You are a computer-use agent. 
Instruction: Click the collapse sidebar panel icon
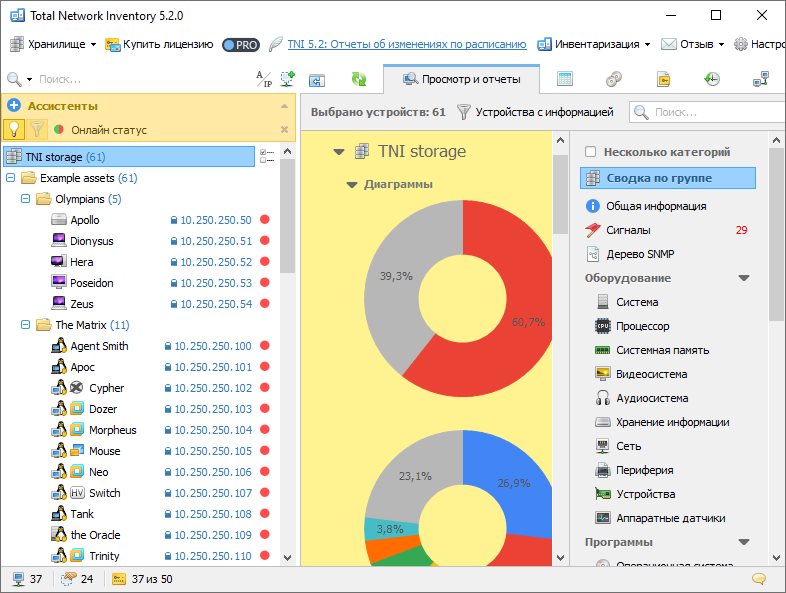click(317, 80)
